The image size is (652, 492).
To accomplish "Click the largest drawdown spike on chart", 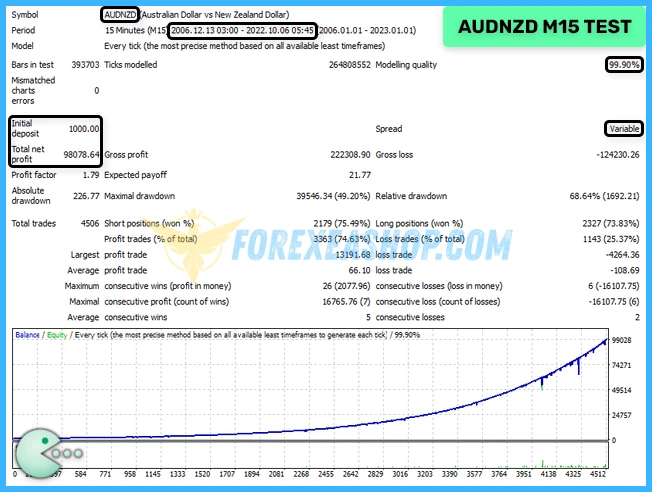I will pos(579,368).
